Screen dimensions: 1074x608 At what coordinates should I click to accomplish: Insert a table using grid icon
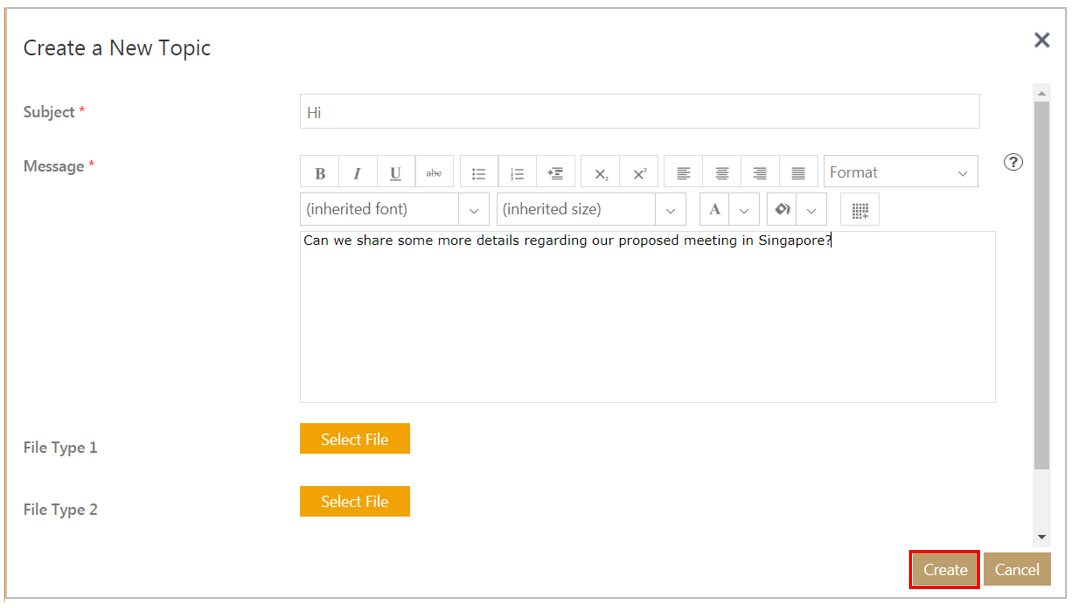pos(860,210)
